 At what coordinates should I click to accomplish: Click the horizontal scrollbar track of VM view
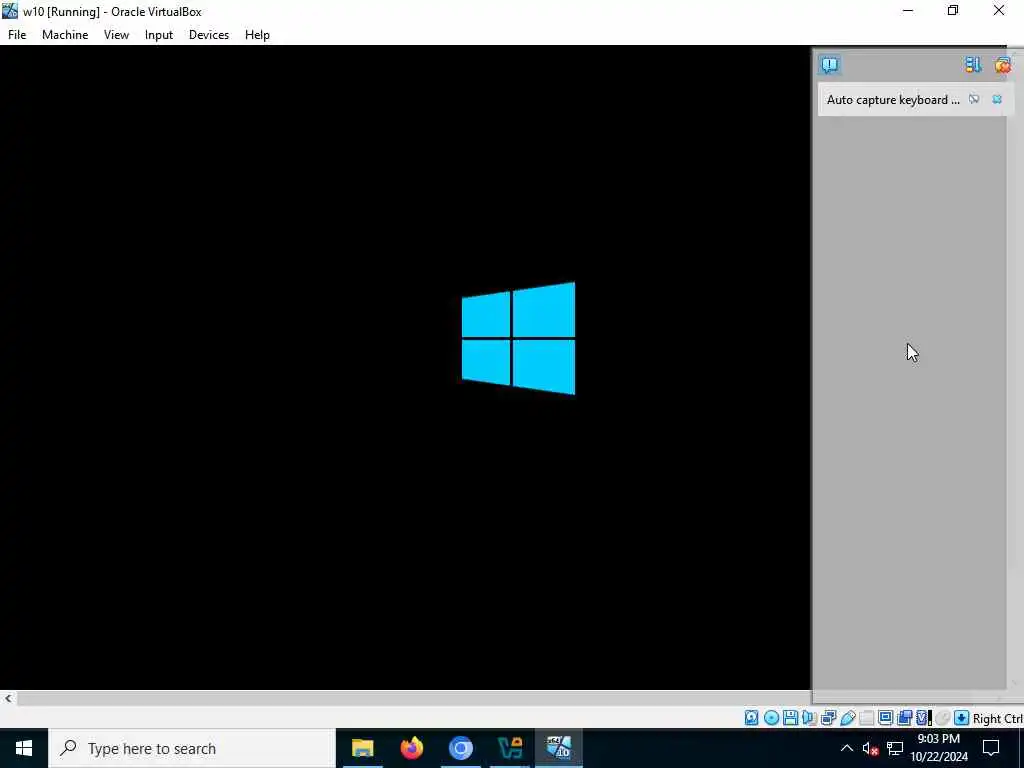click(x=413, y=699)
